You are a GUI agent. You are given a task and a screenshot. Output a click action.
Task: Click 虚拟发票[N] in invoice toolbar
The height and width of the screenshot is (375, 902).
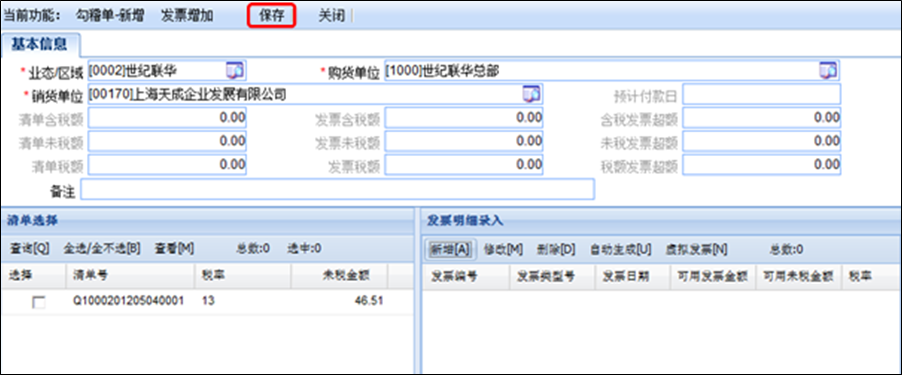697,249
